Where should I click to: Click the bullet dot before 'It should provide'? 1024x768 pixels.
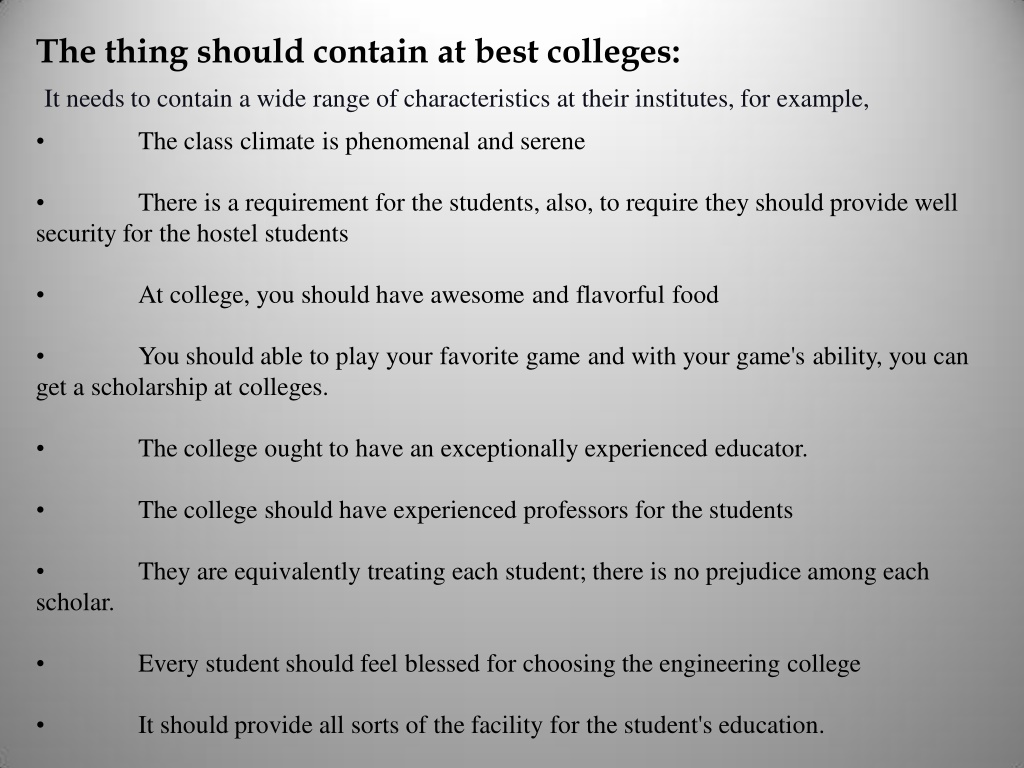pyautogui.click(x=40, y=726)
